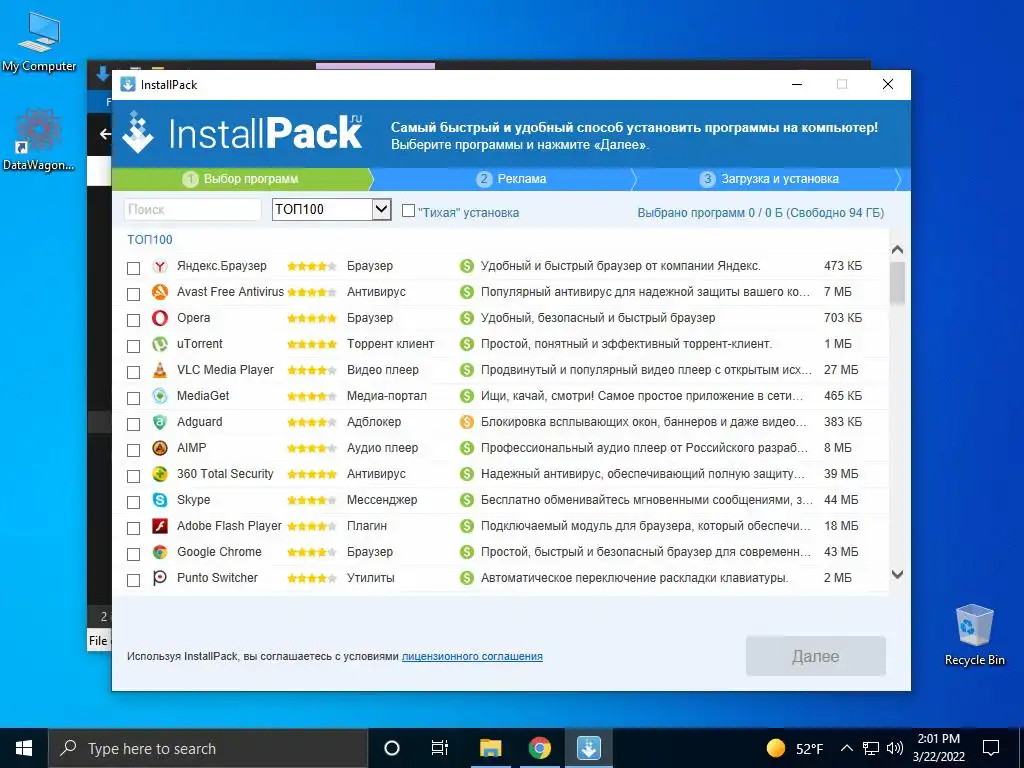
Task: Toggle the "Тихая" установка checkbox
Action: pos(408,211)
